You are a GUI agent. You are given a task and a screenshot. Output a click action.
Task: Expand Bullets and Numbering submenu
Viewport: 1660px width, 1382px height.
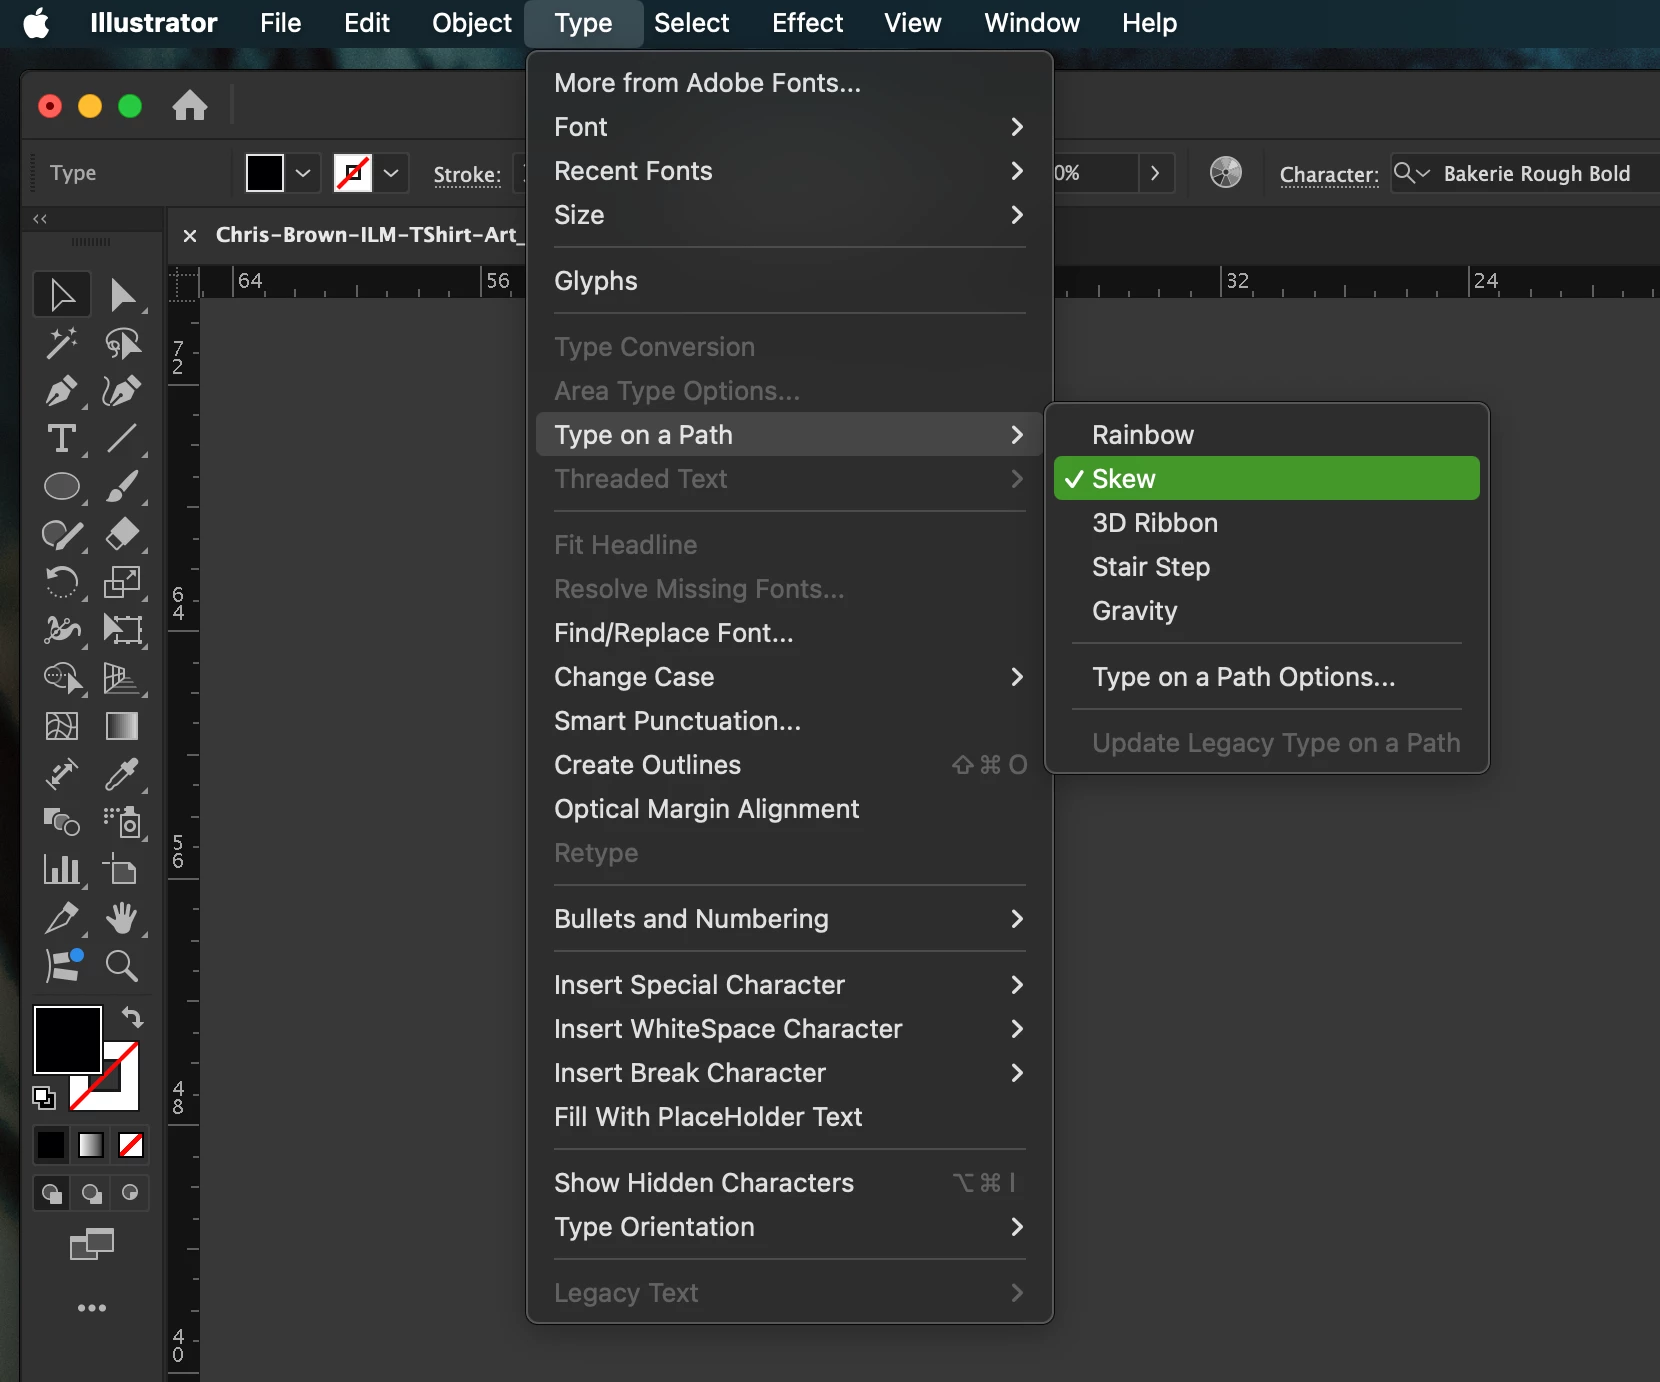[x=790, y=919]
